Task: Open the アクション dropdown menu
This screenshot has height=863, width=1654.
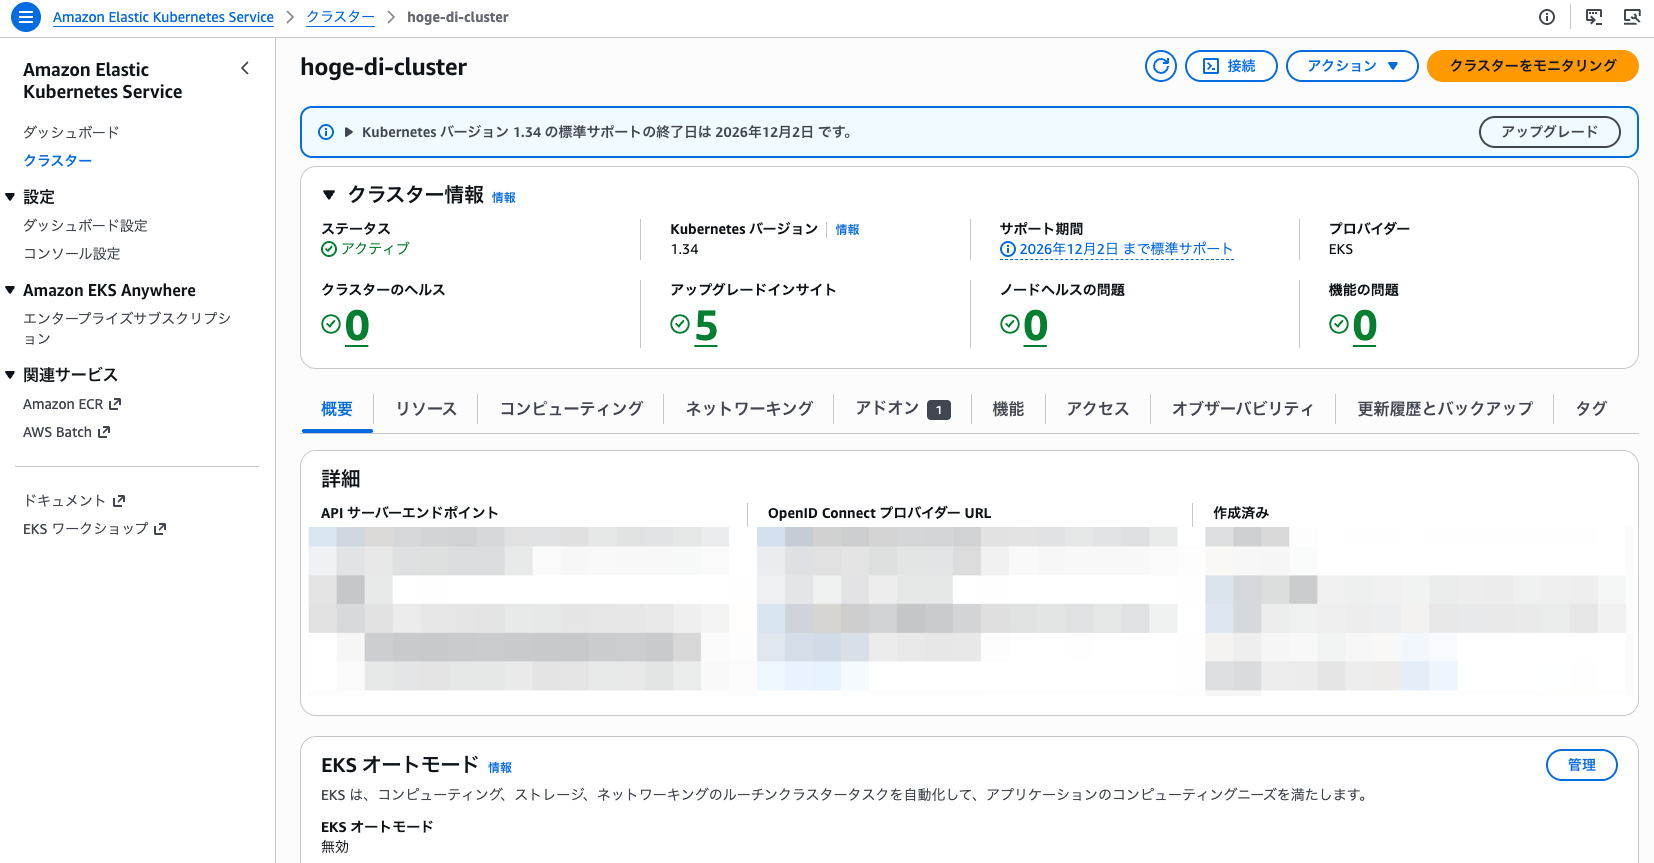Action: (1352, 66)
